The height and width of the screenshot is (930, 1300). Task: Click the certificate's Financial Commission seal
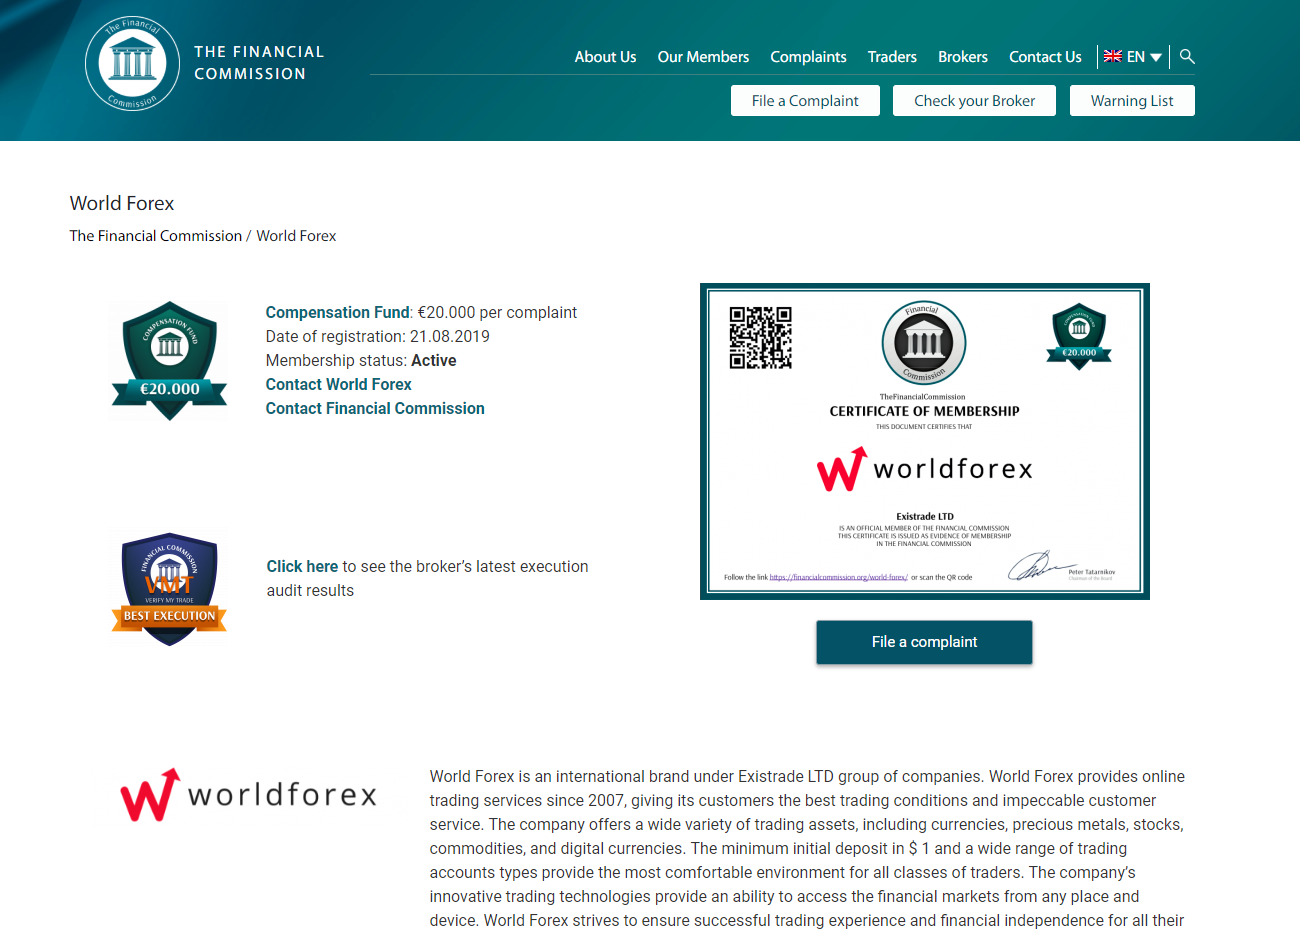(924, 343)
